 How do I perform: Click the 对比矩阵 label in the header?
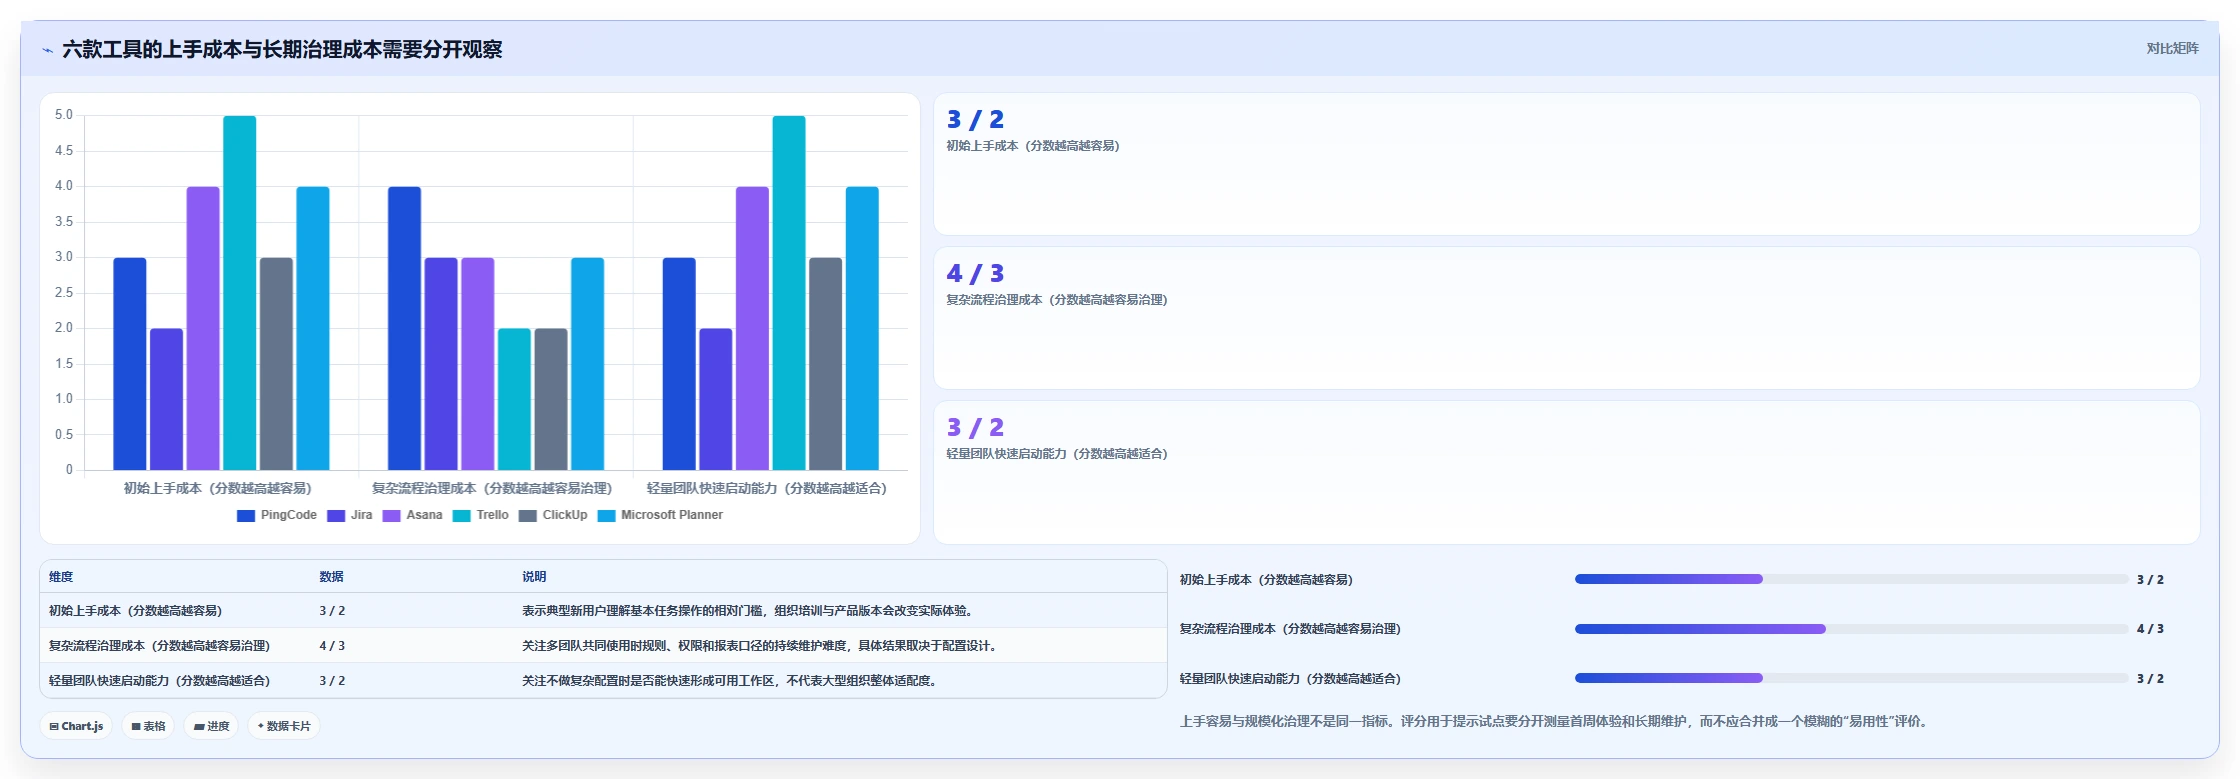point(2172,48)
